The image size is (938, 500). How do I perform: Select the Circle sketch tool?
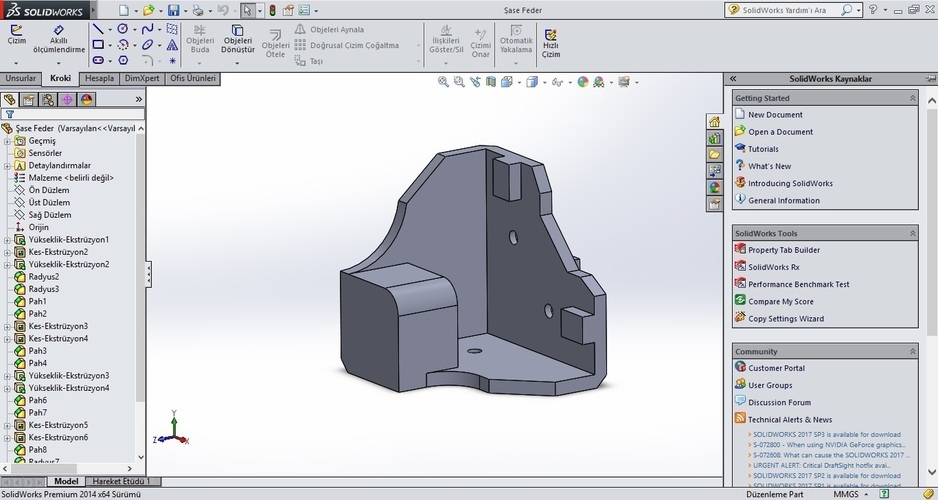[123, 29]
